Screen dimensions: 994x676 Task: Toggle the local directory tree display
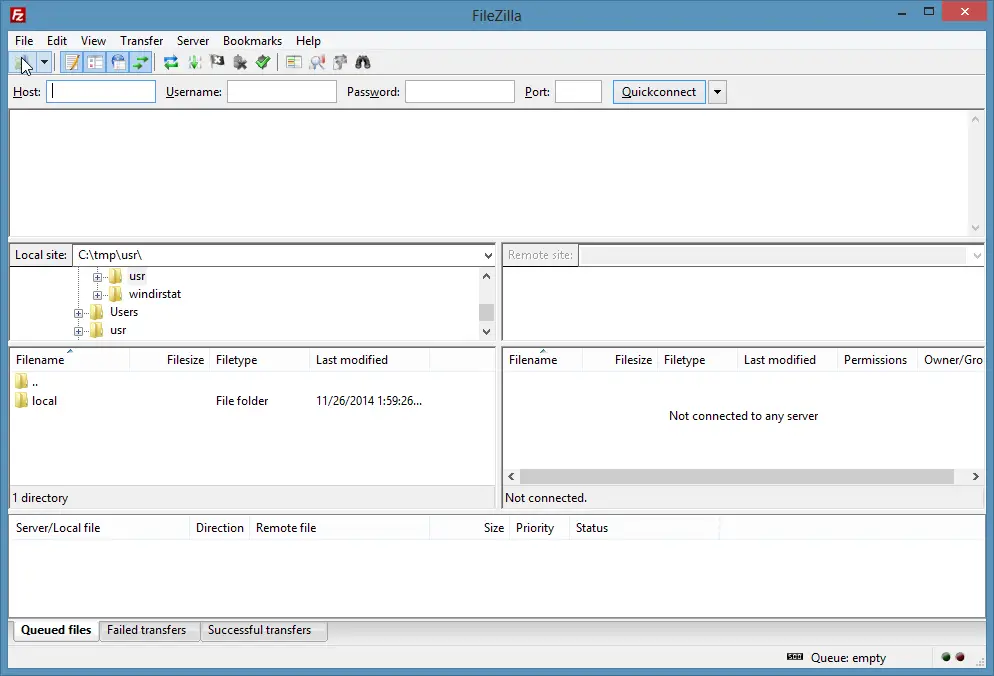(x=95, y=62)
